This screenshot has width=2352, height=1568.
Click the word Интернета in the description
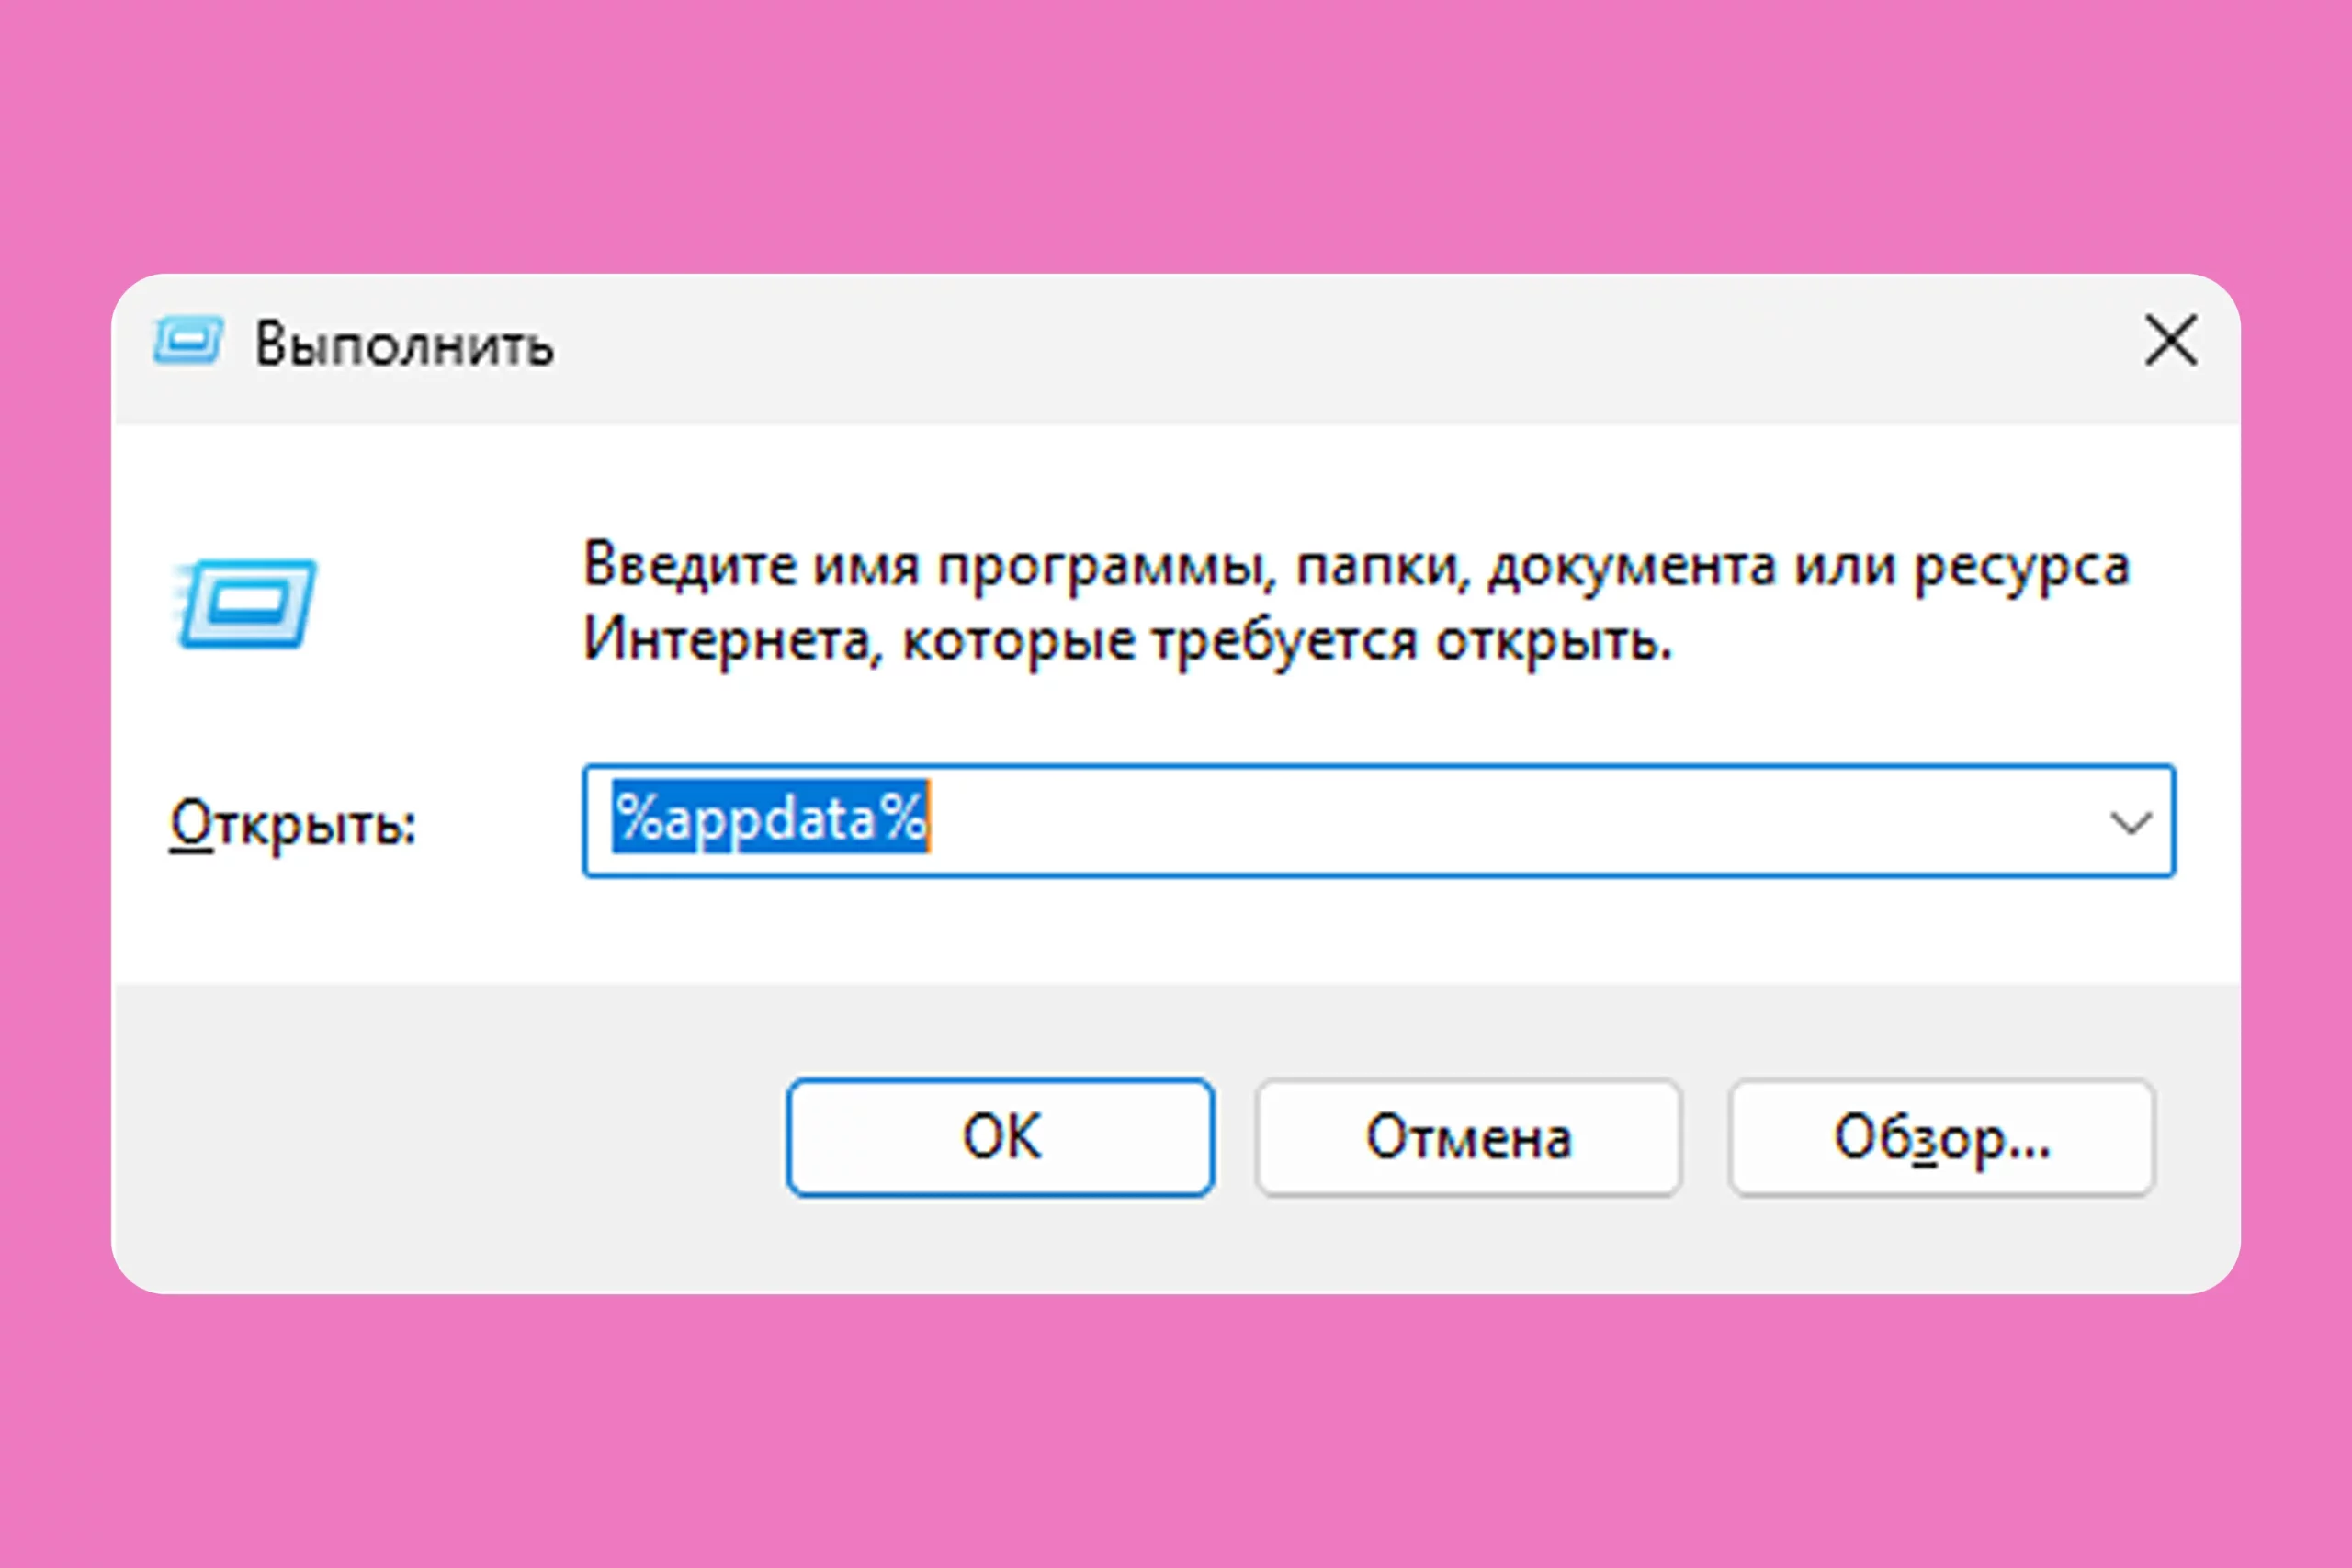tap(726, 640)
